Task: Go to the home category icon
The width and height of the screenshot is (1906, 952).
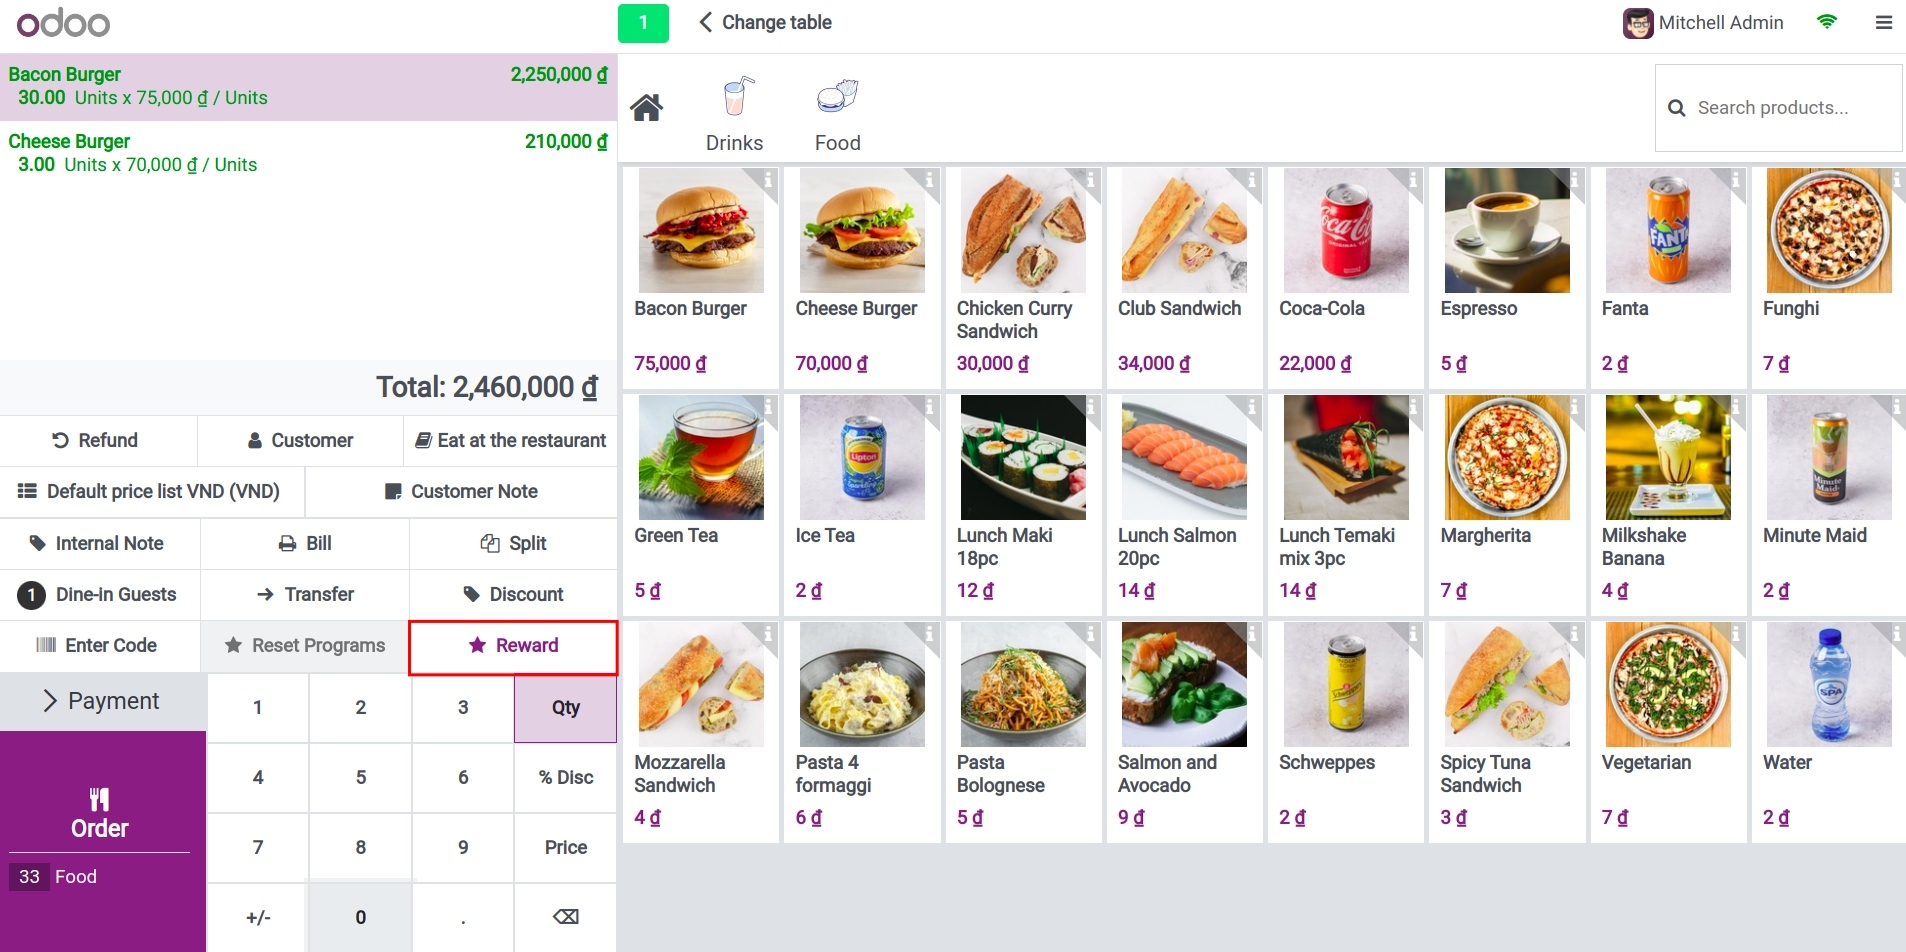Action: [x=646, y=108]
